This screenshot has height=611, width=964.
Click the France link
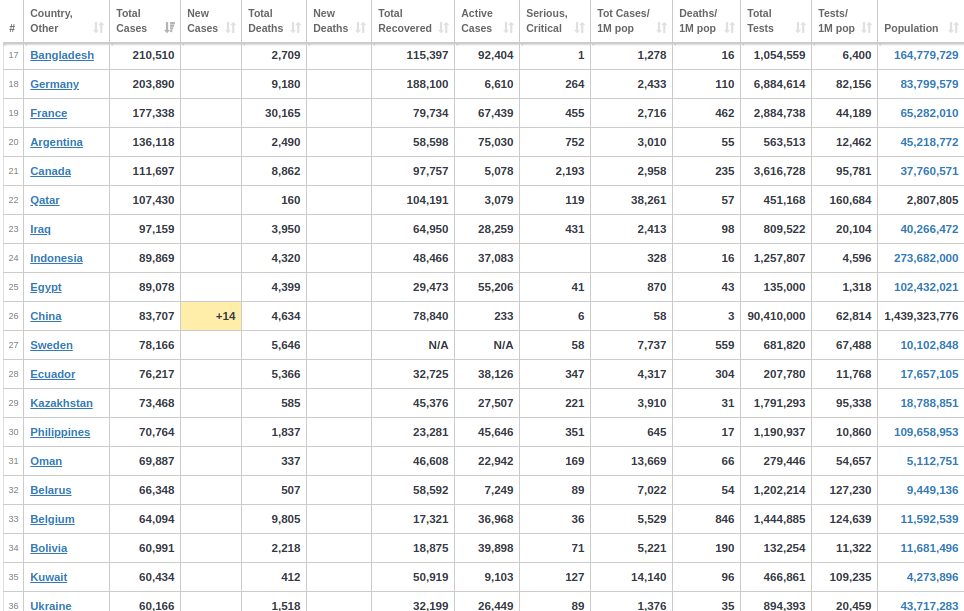(x=49, y=113)
